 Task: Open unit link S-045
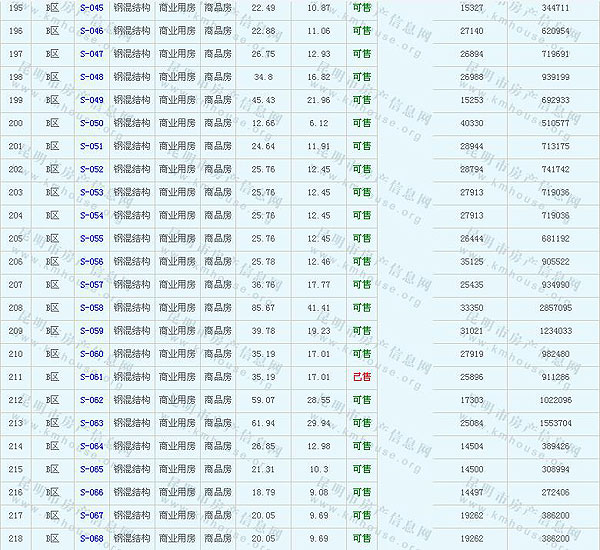click(x=91, y=8)
